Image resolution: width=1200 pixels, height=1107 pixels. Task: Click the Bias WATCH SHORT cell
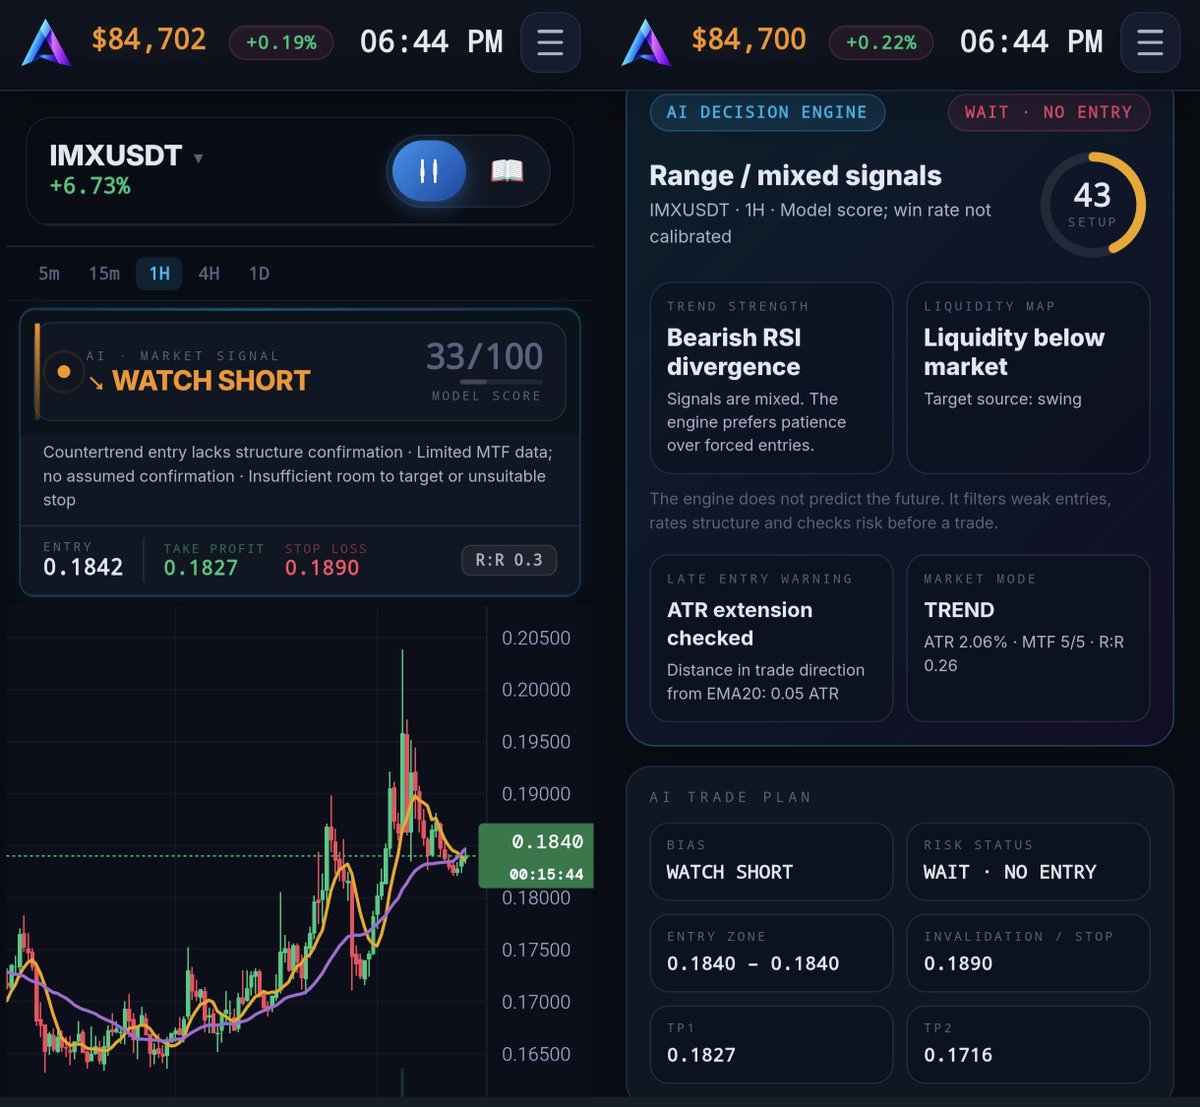(x=771, y=861)
